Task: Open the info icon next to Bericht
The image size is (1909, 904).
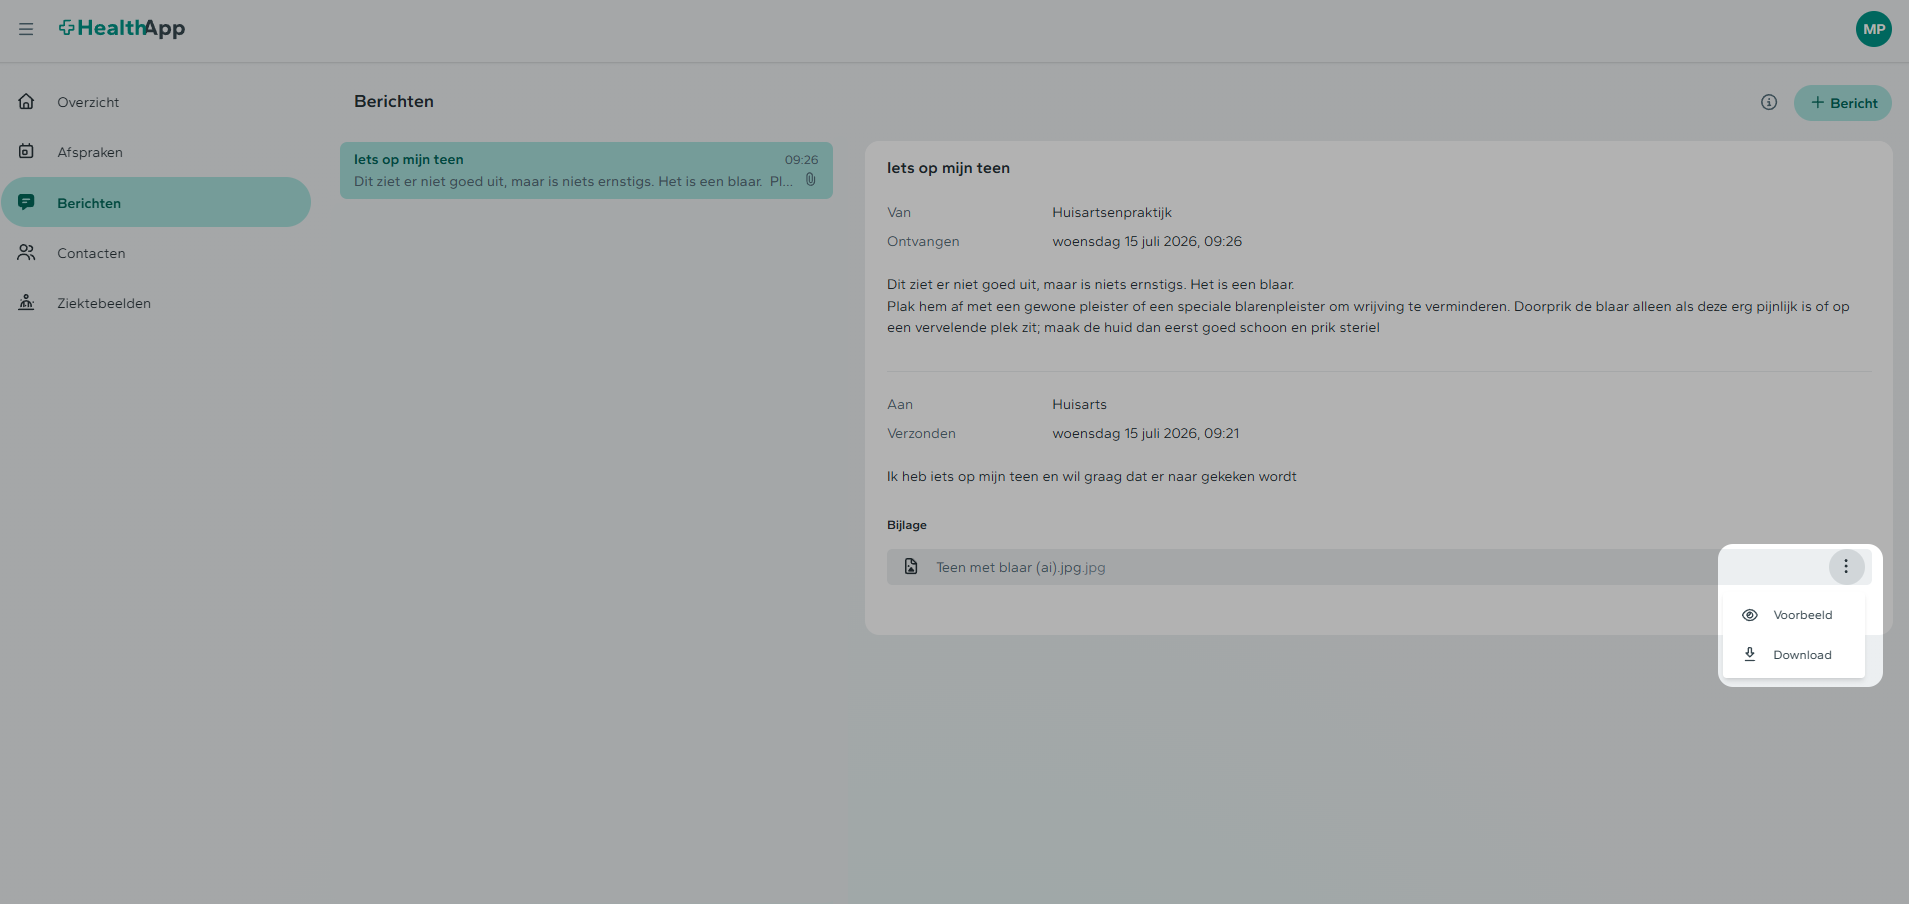Action: point(1769,102)
